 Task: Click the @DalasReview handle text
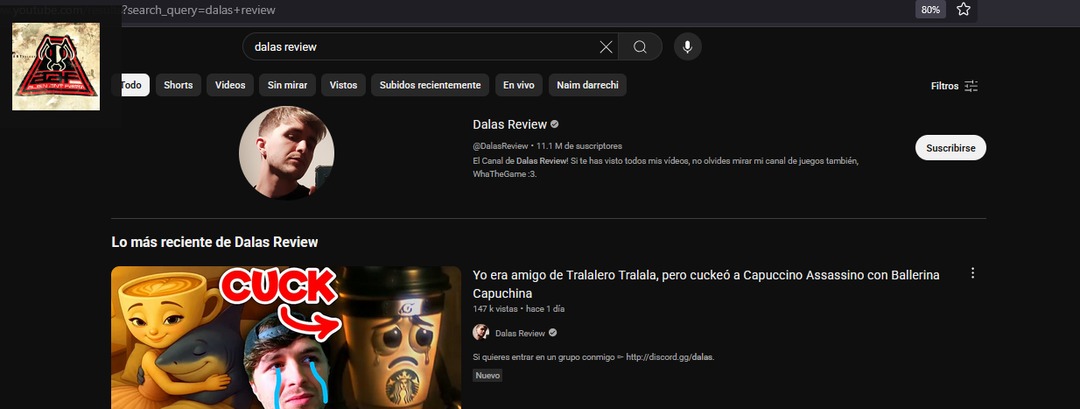point(500,146)
